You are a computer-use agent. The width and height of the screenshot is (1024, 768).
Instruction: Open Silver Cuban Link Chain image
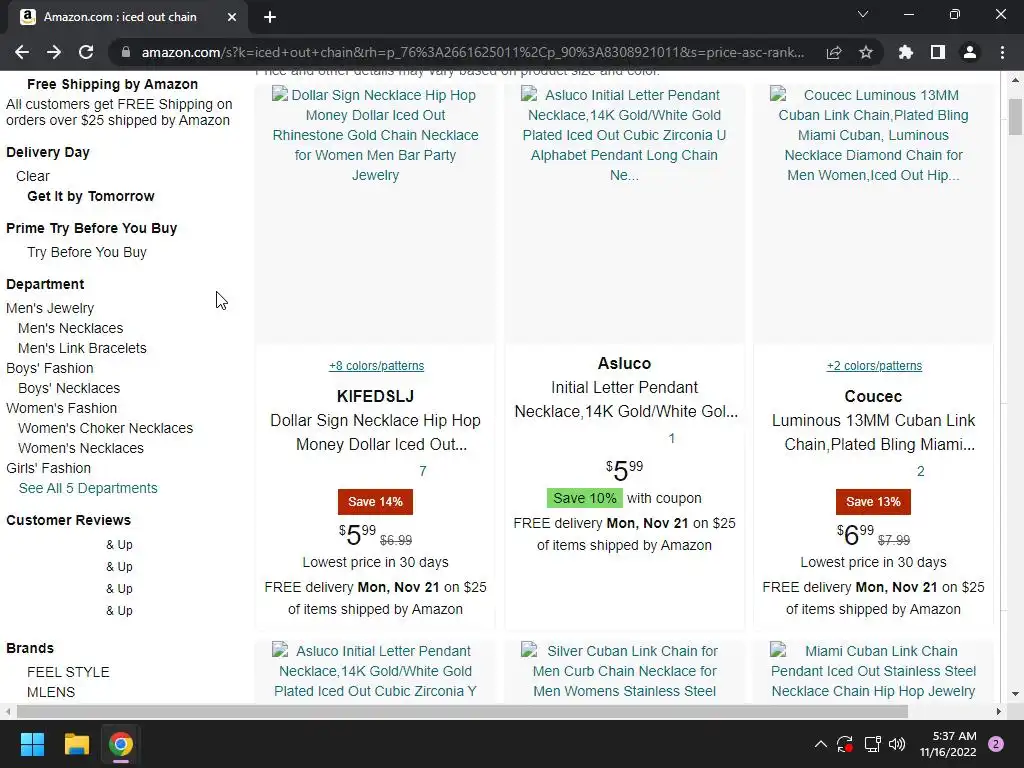[624, 671]
